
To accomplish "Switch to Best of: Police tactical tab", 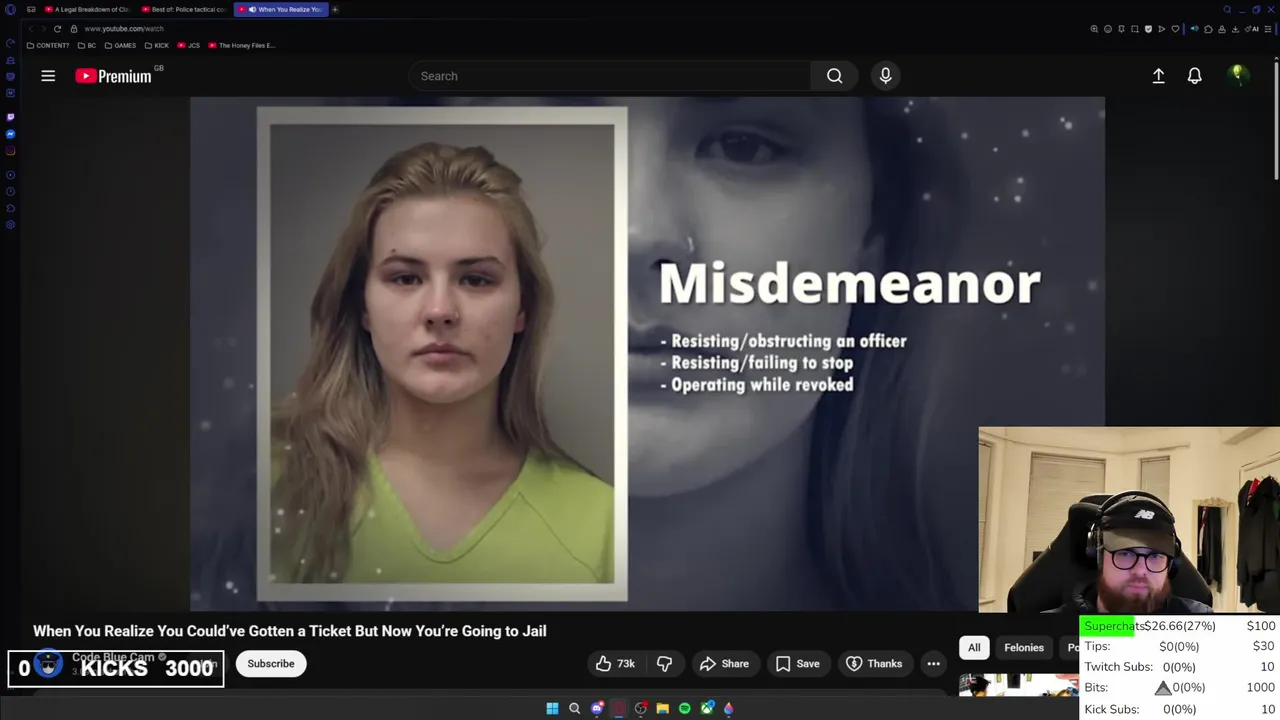I will pyautogui.click(x=185, y=9).
